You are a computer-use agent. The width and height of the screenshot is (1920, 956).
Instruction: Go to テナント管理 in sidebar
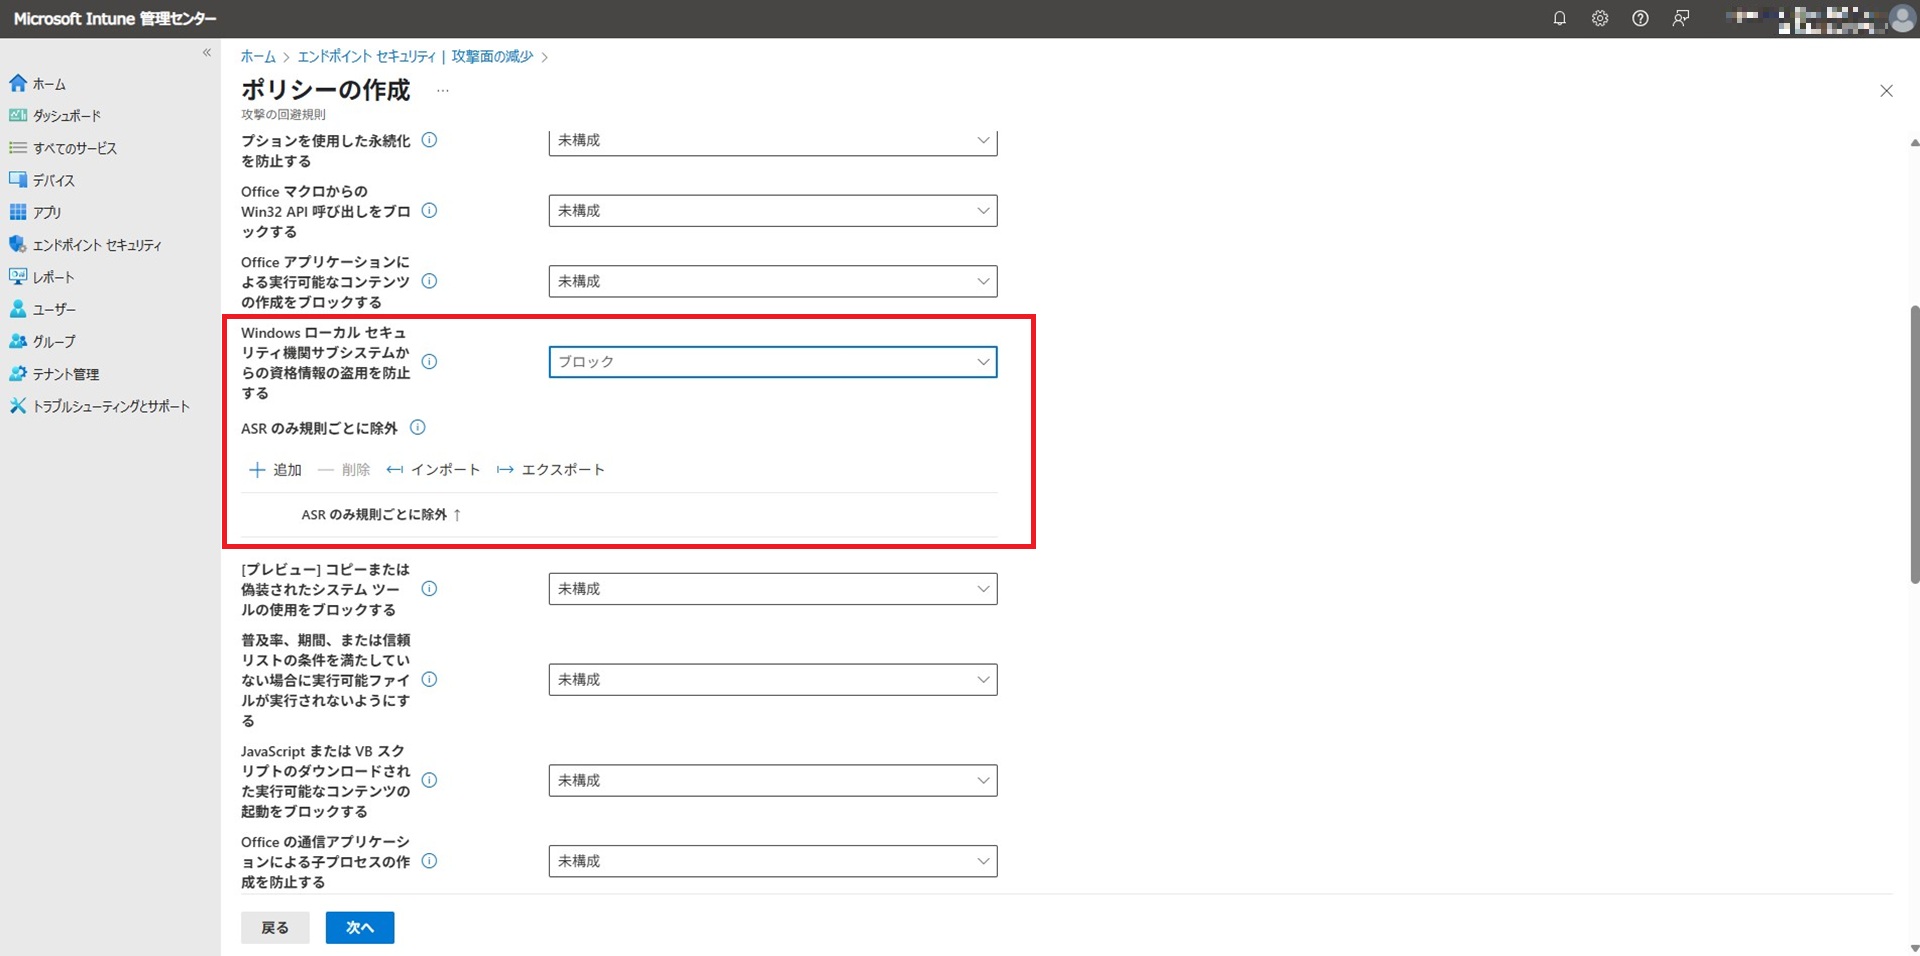click(x=65, y=374)
